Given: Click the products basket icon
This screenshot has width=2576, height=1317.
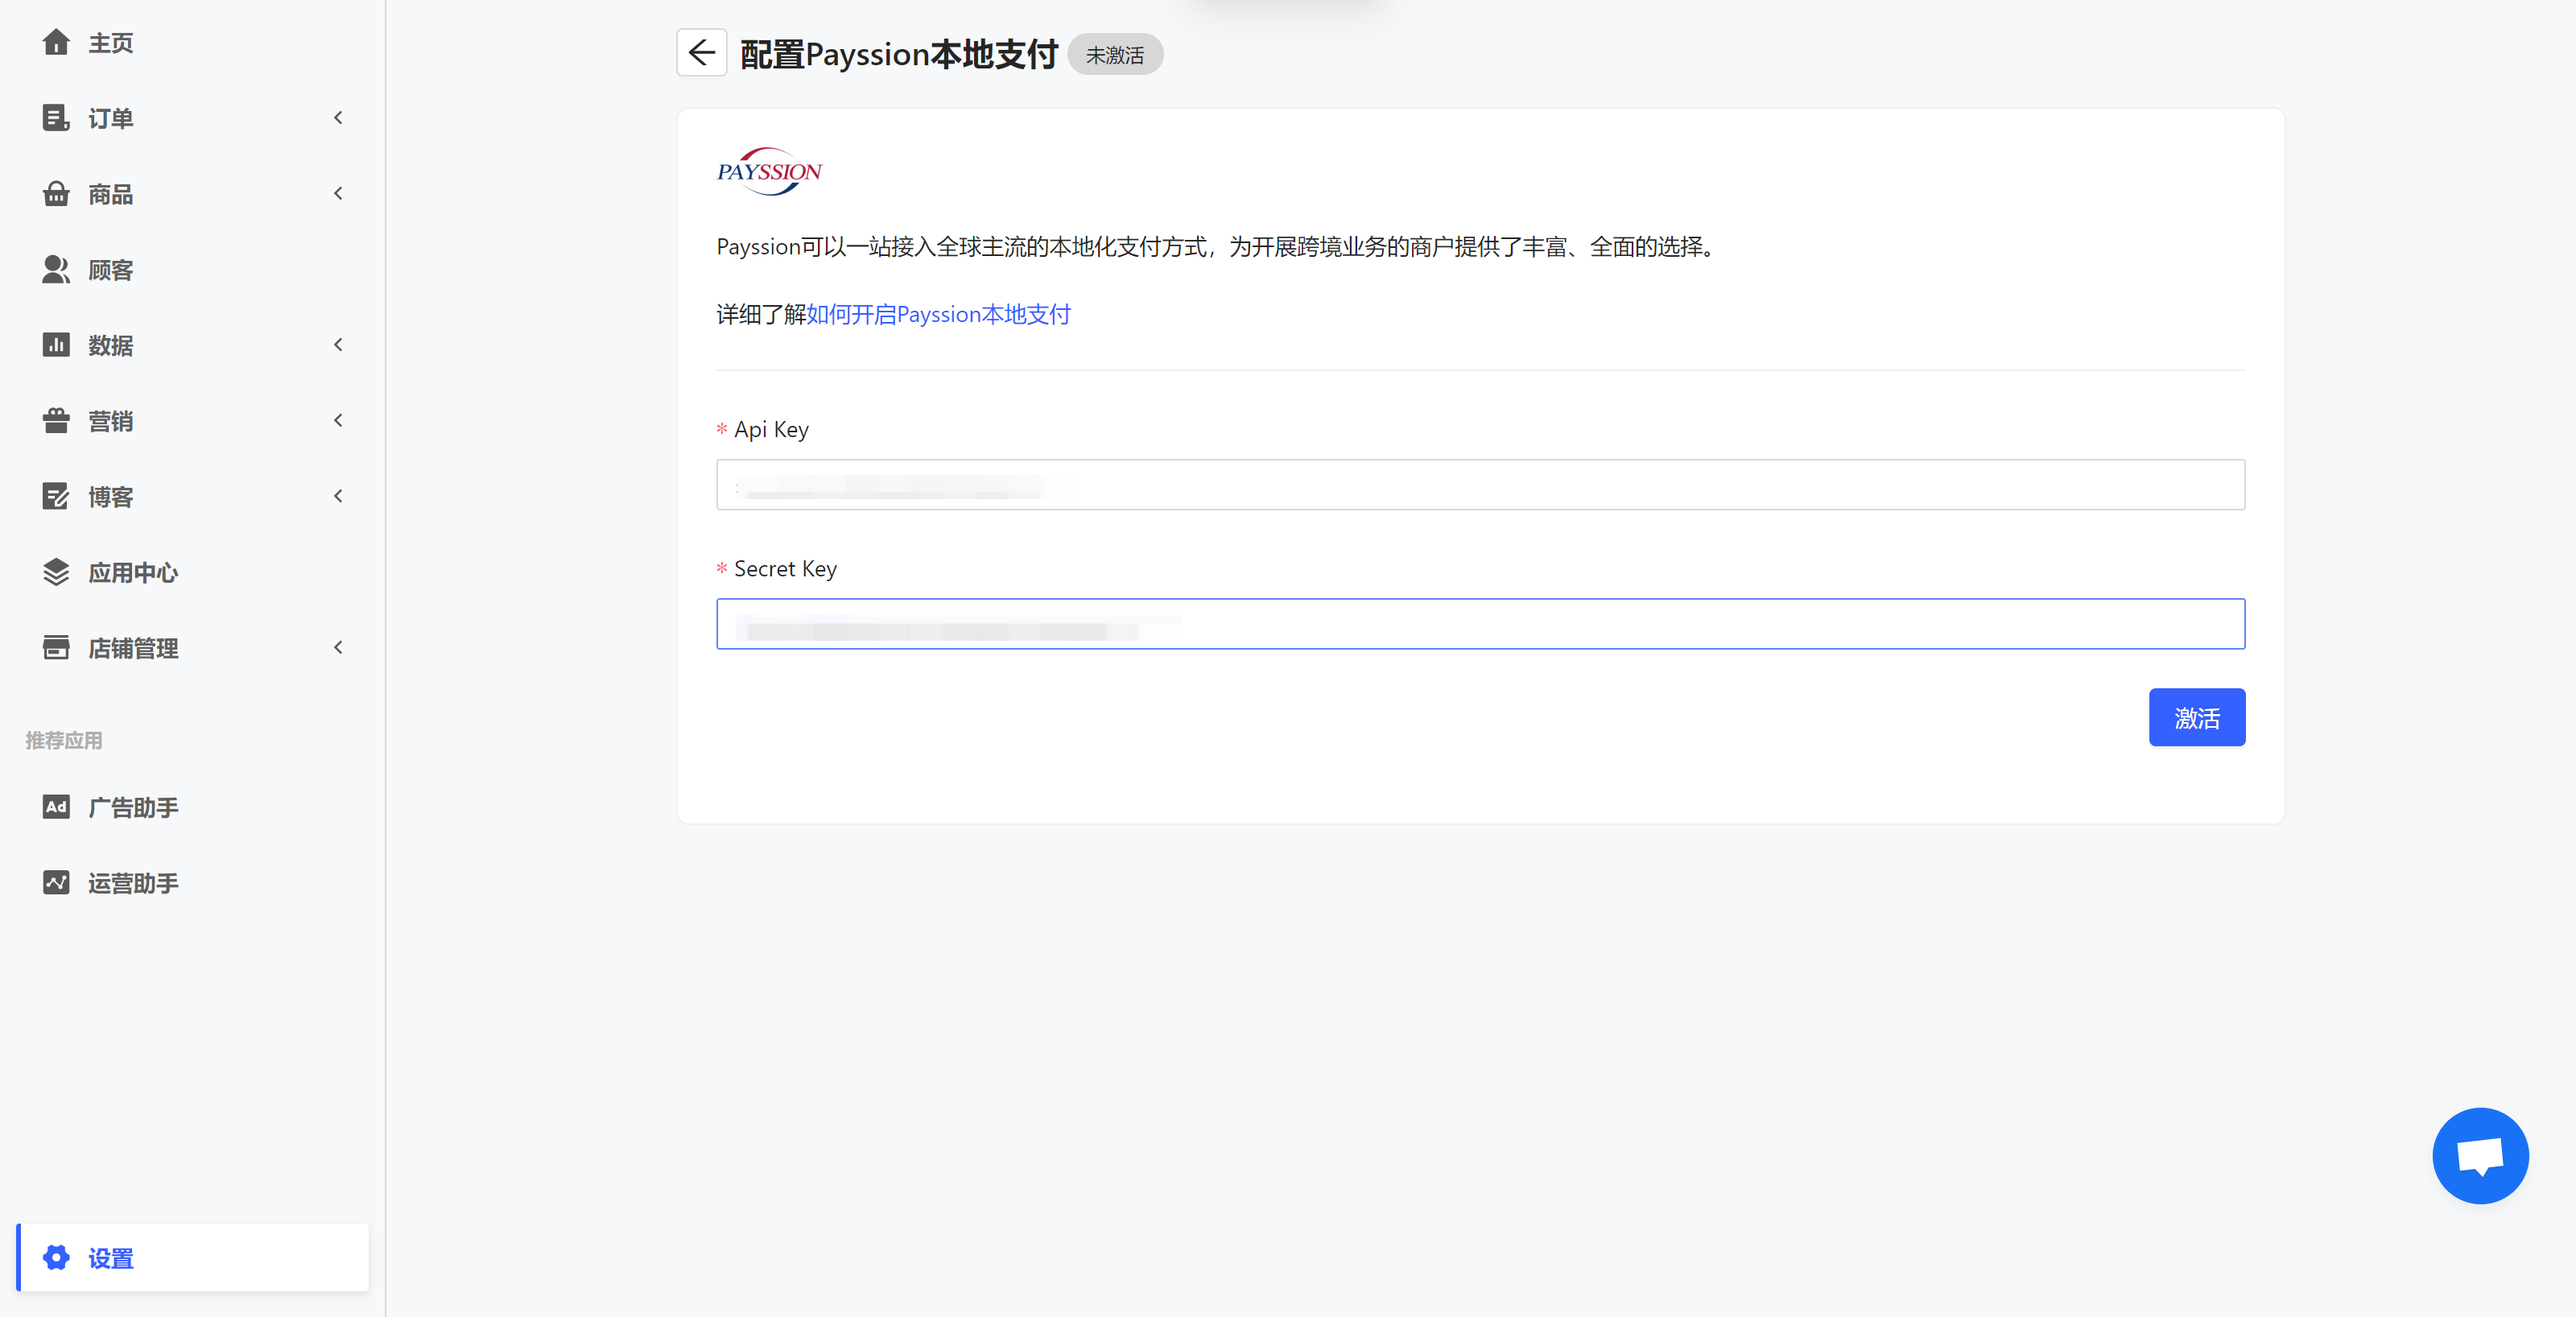Looking at the screenshot, I should pos(56,194).
